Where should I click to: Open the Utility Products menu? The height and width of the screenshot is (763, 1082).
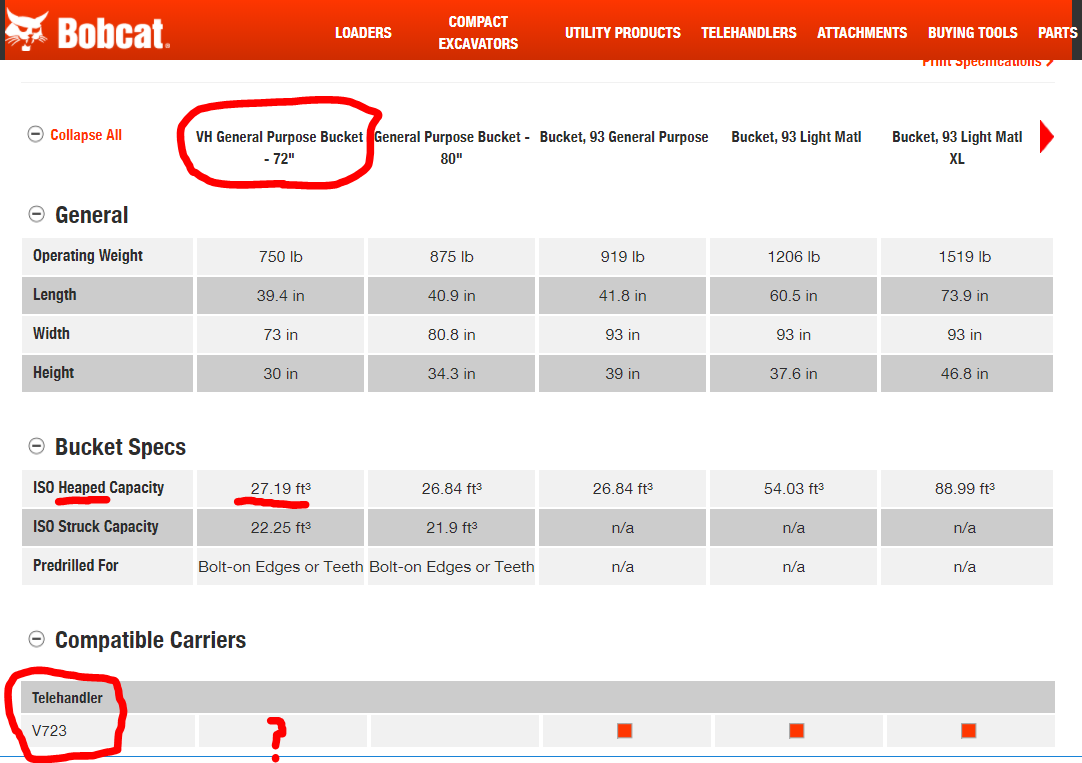point(622,32)
